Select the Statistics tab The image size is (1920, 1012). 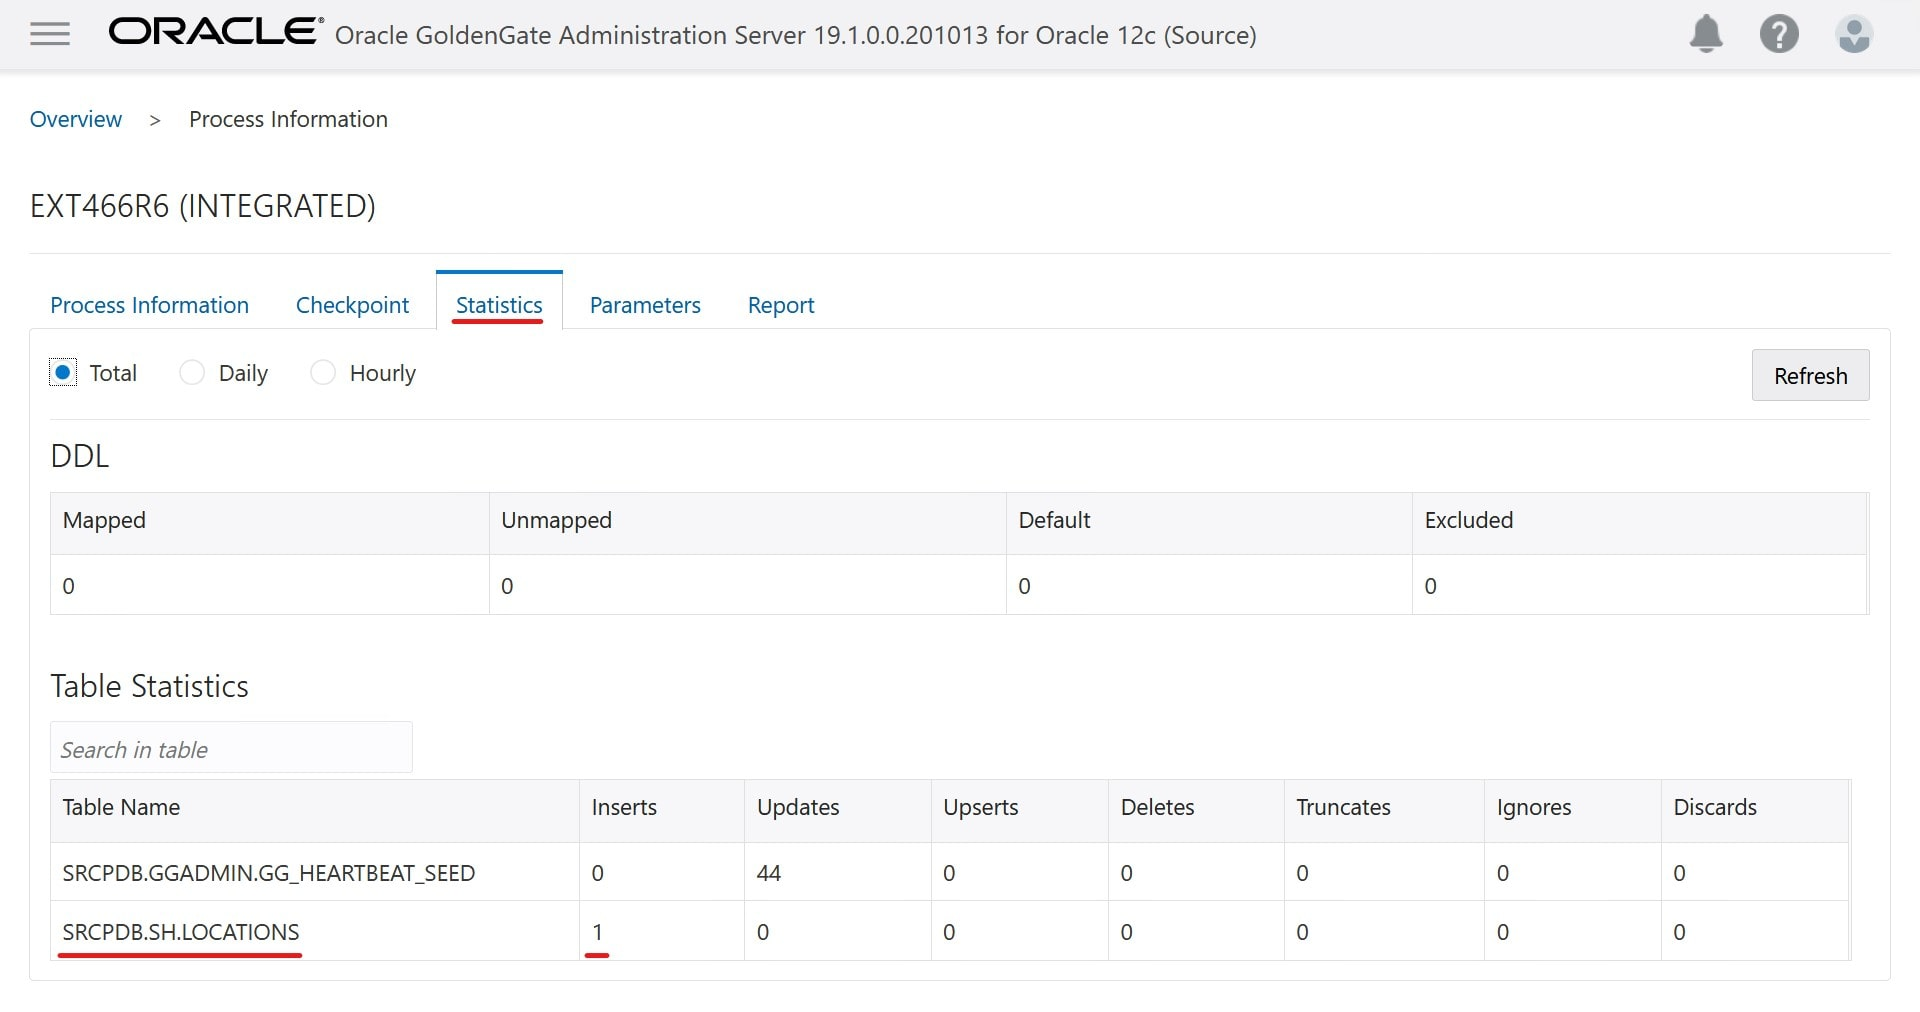tap(499, 305)
